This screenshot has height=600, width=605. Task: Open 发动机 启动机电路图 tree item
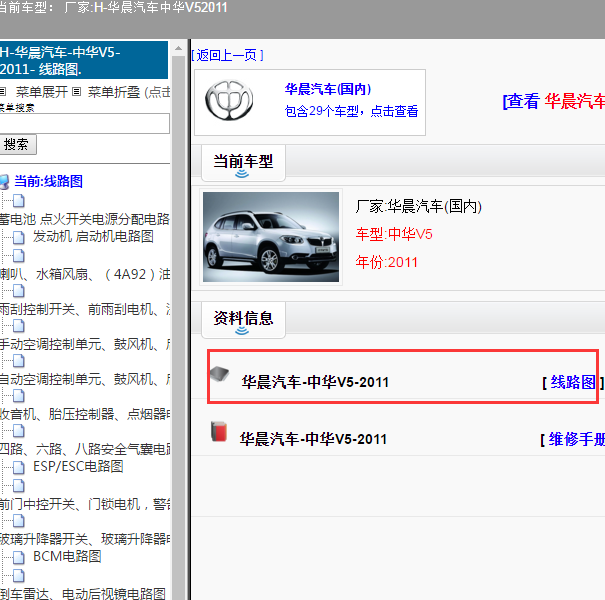click(x=93, y=237)
